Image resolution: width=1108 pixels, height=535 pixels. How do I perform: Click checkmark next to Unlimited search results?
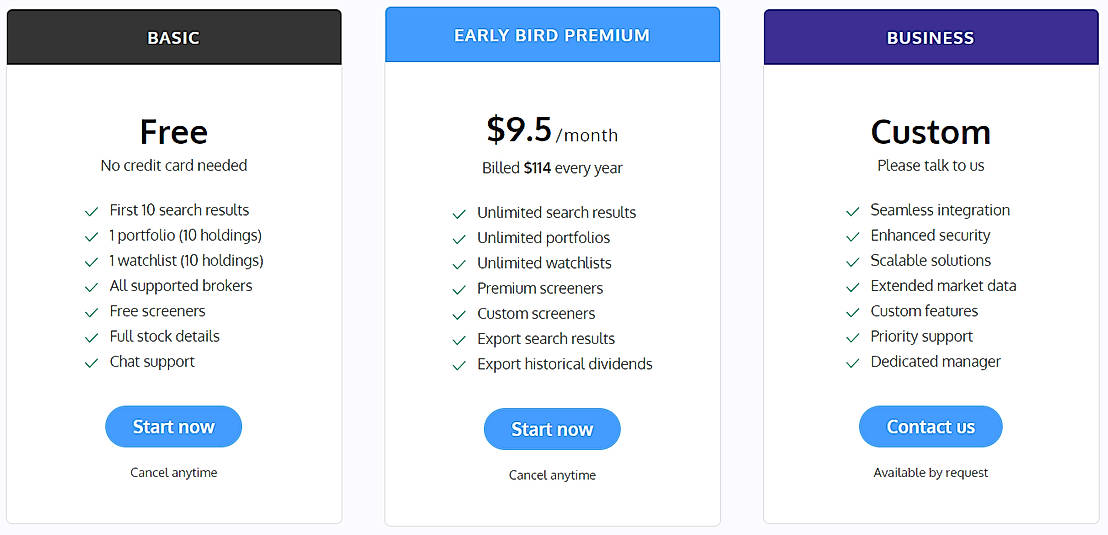[459, 214]
